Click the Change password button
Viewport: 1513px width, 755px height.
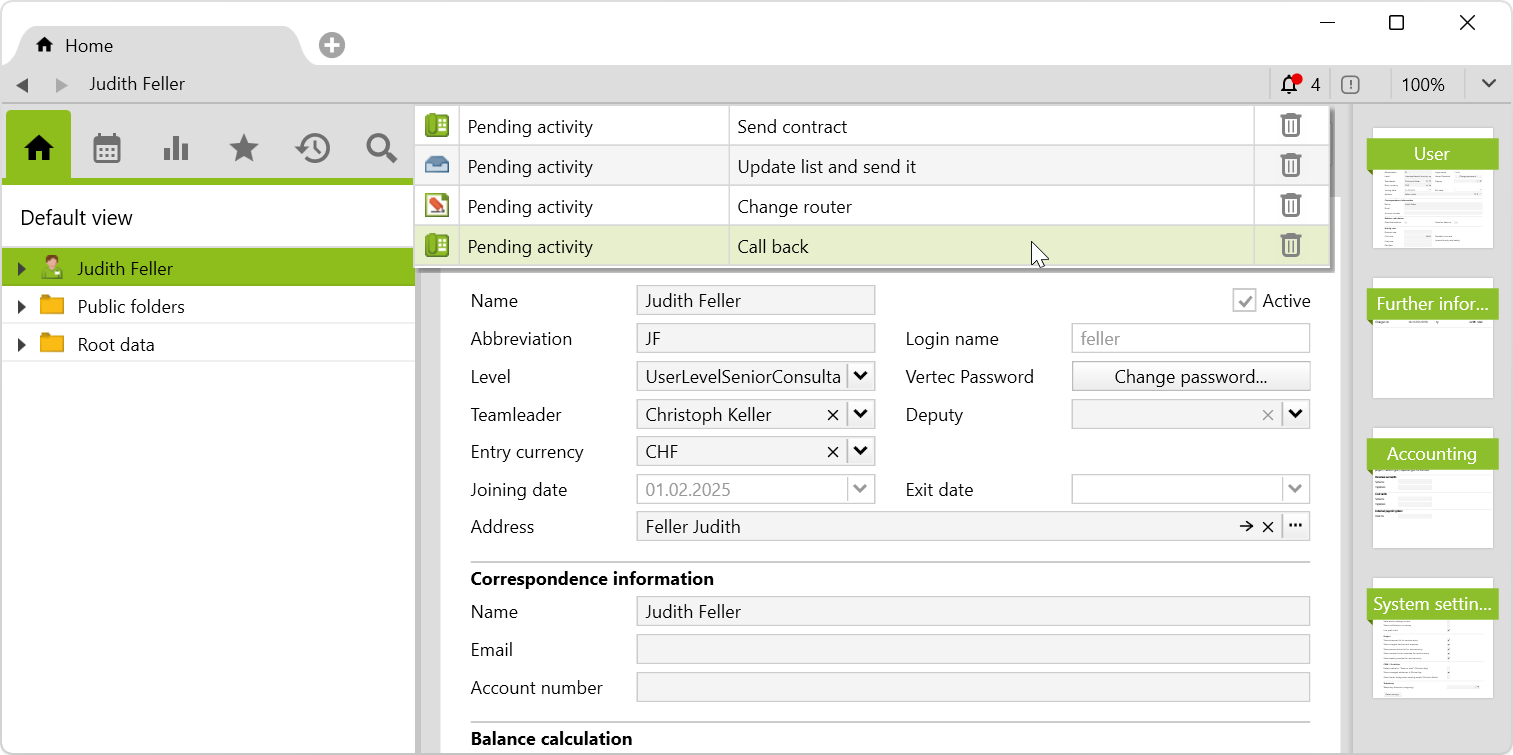tap(1190, 377)
